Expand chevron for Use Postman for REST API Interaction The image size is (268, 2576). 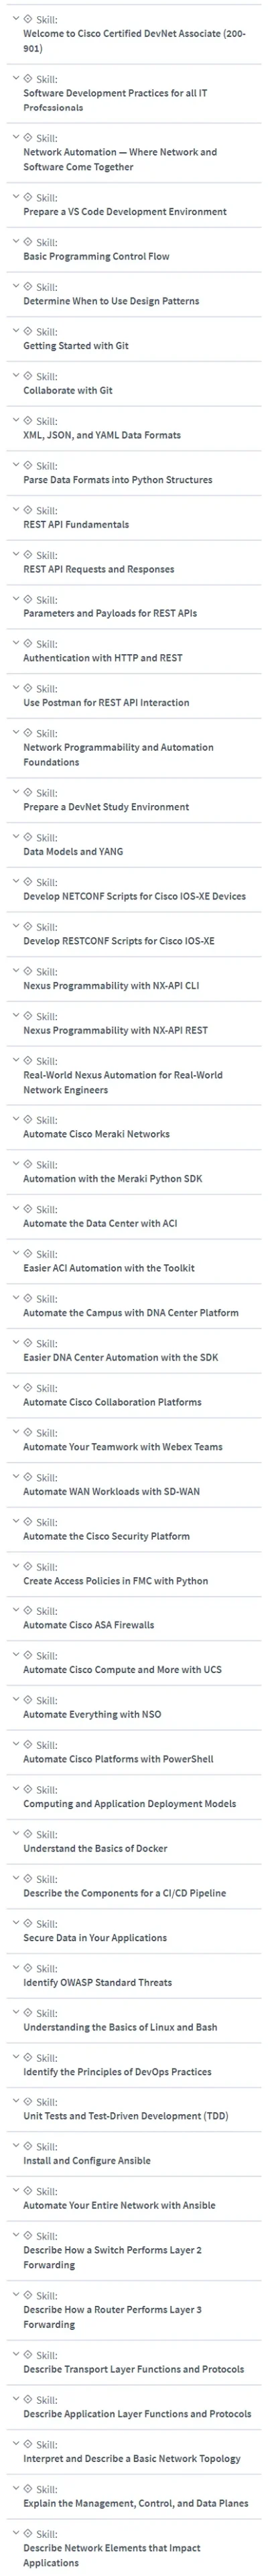click(15, 688)
